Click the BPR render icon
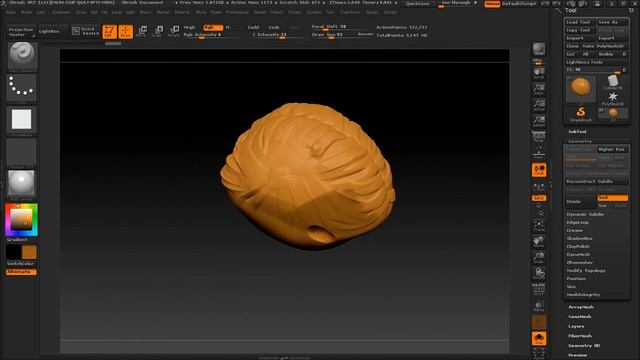The image size is (640, 360). (x=539, y=50)
